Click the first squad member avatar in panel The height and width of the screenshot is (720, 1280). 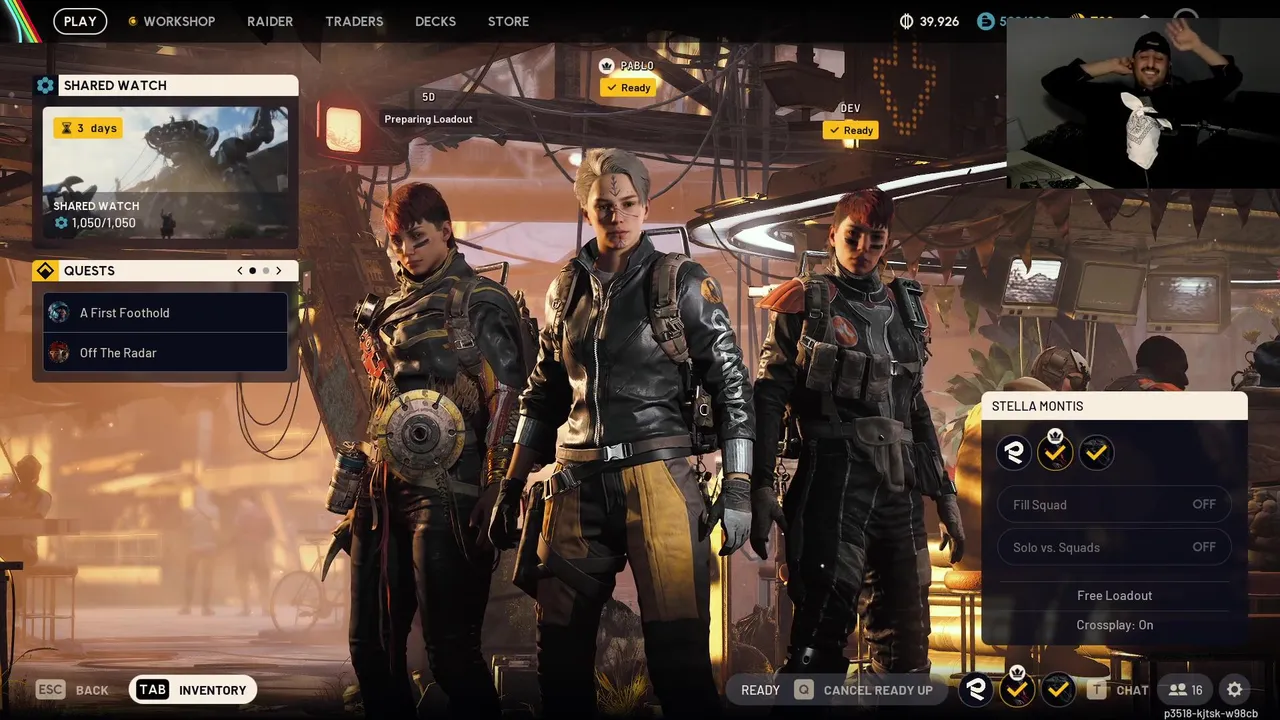coord(1014,453)
